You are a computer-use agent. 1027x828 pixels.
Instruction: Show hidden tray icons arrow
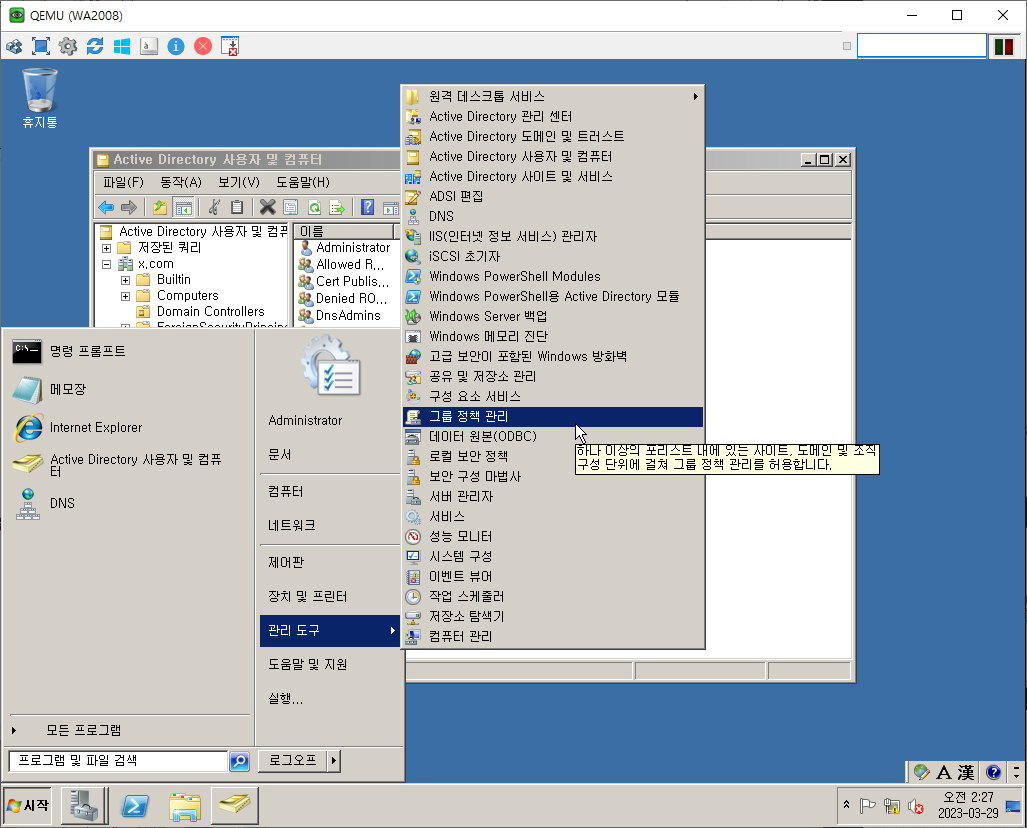click(846, 804)
